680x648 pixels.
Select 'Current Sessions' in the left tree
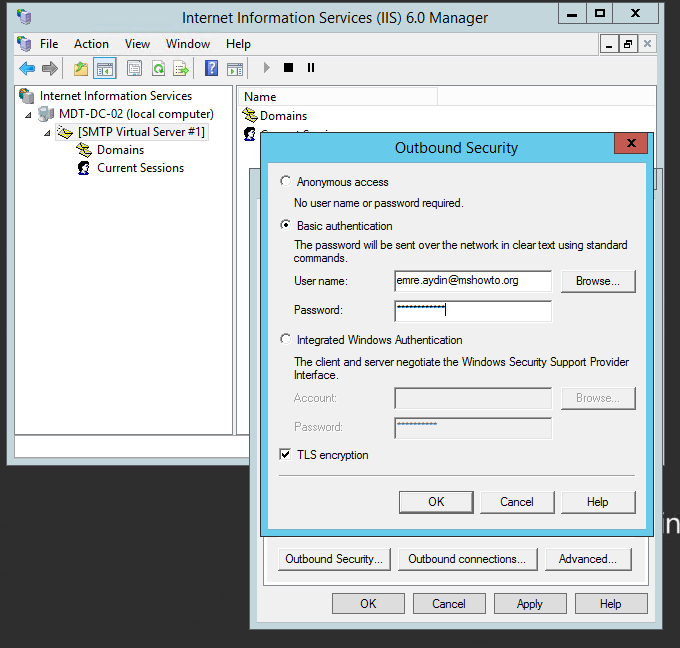140,168
